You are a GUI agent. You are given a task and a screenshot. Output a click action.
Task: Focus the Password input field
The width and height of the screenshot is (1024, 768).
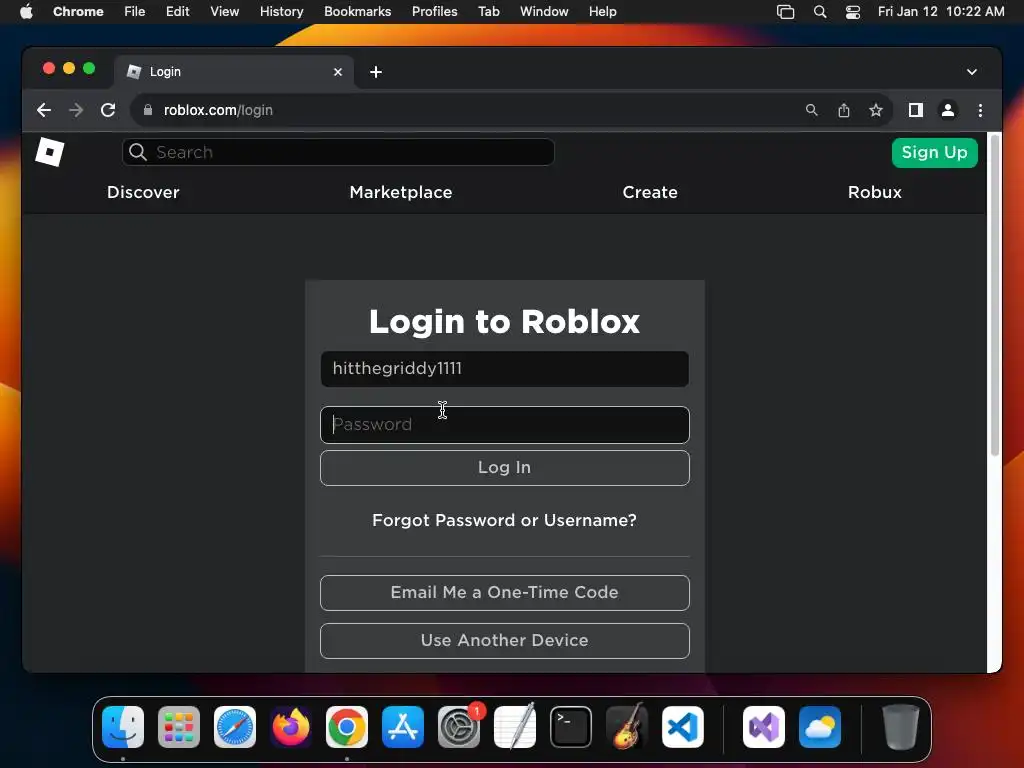coord(505,424)
